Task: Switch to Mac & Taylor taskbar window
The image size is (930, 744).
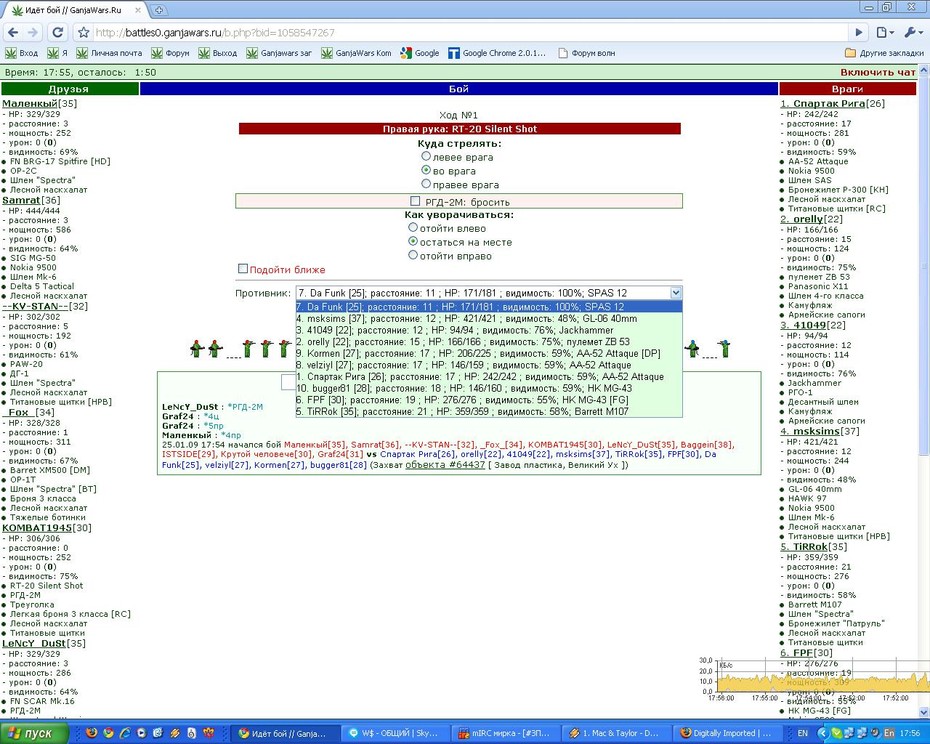Action: click(615, 733)
